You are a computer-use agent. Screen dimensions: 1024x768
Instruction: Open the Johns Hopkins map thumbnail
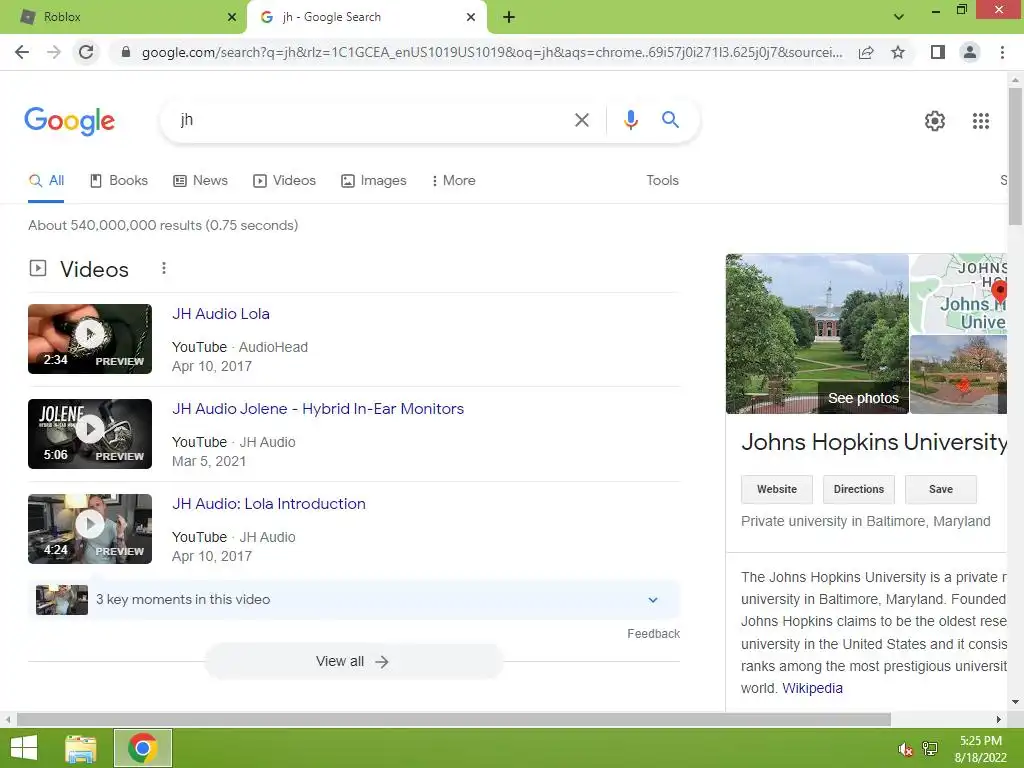tap(958, 294)
